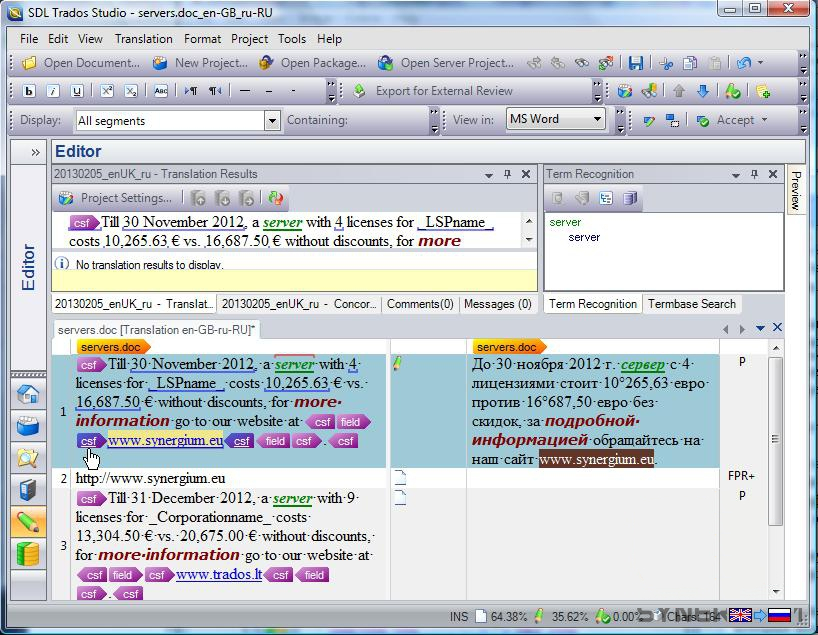
Task: Click Open Package button
Action: (312, 63)
